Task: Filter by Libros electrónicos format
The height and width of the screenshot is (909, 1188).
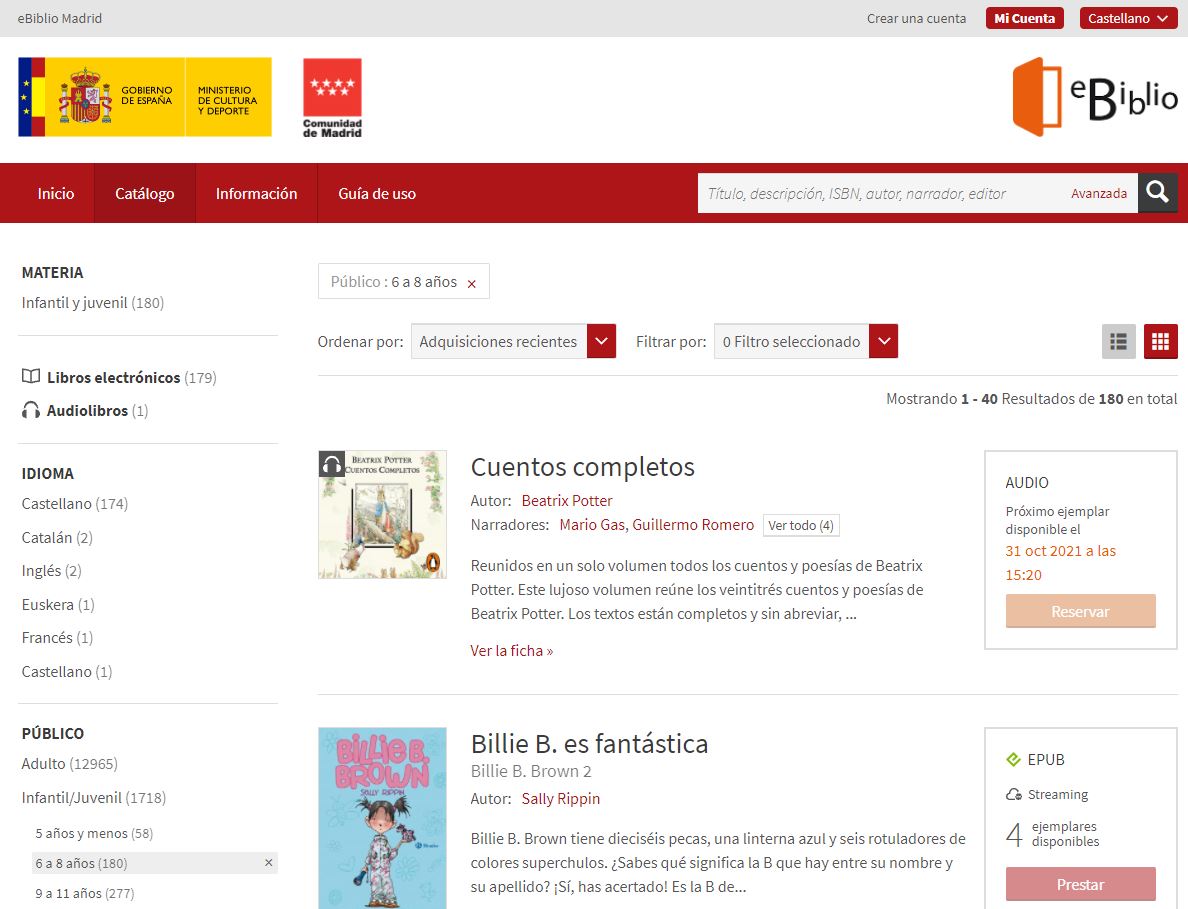Action: tap(112, 378)
